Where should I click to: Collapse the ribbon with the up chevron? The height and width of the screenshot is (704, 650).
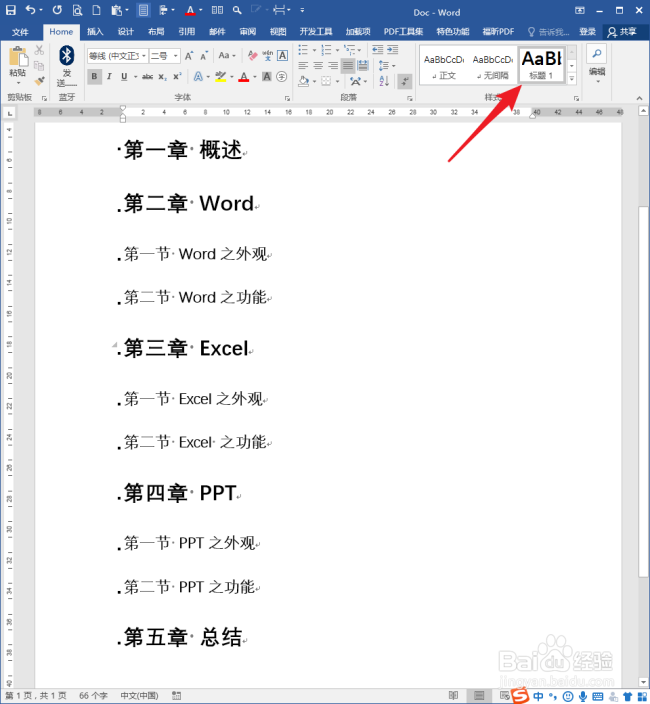point(639,98)
